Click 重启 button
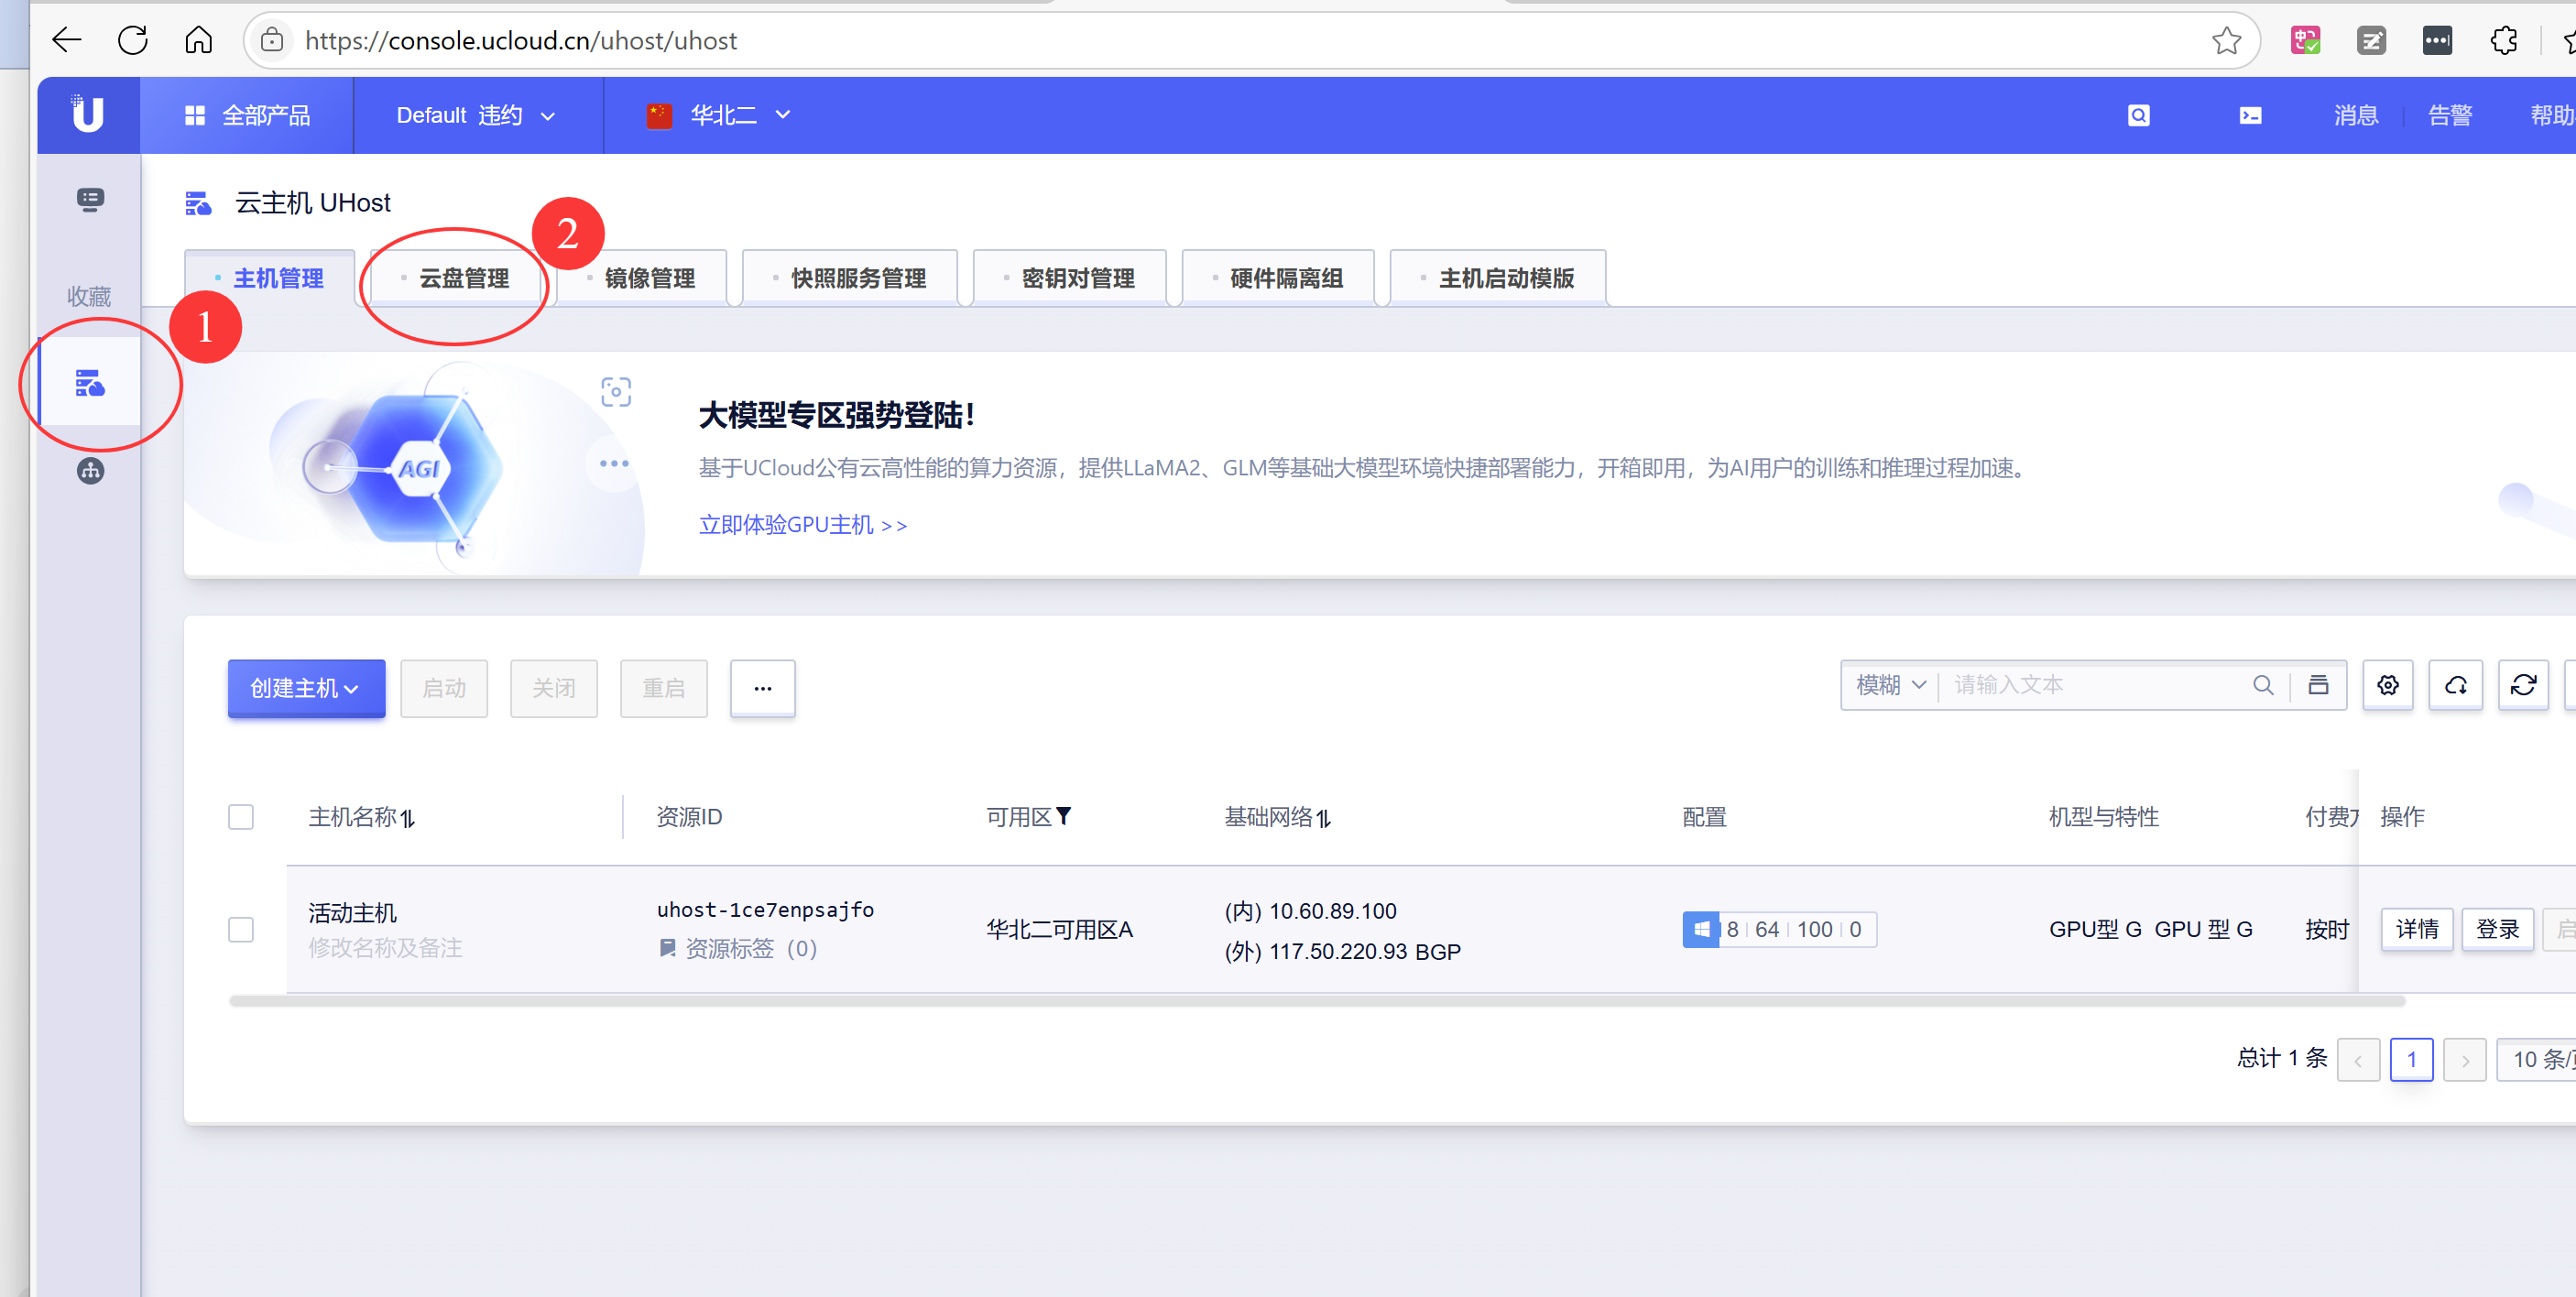 point(664,688)
